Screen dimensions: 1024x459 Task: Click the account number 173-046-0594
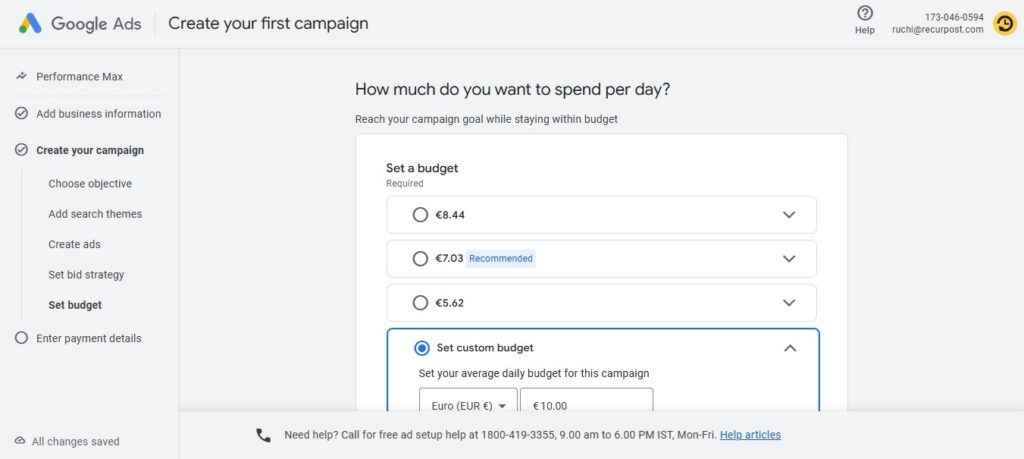954,17
